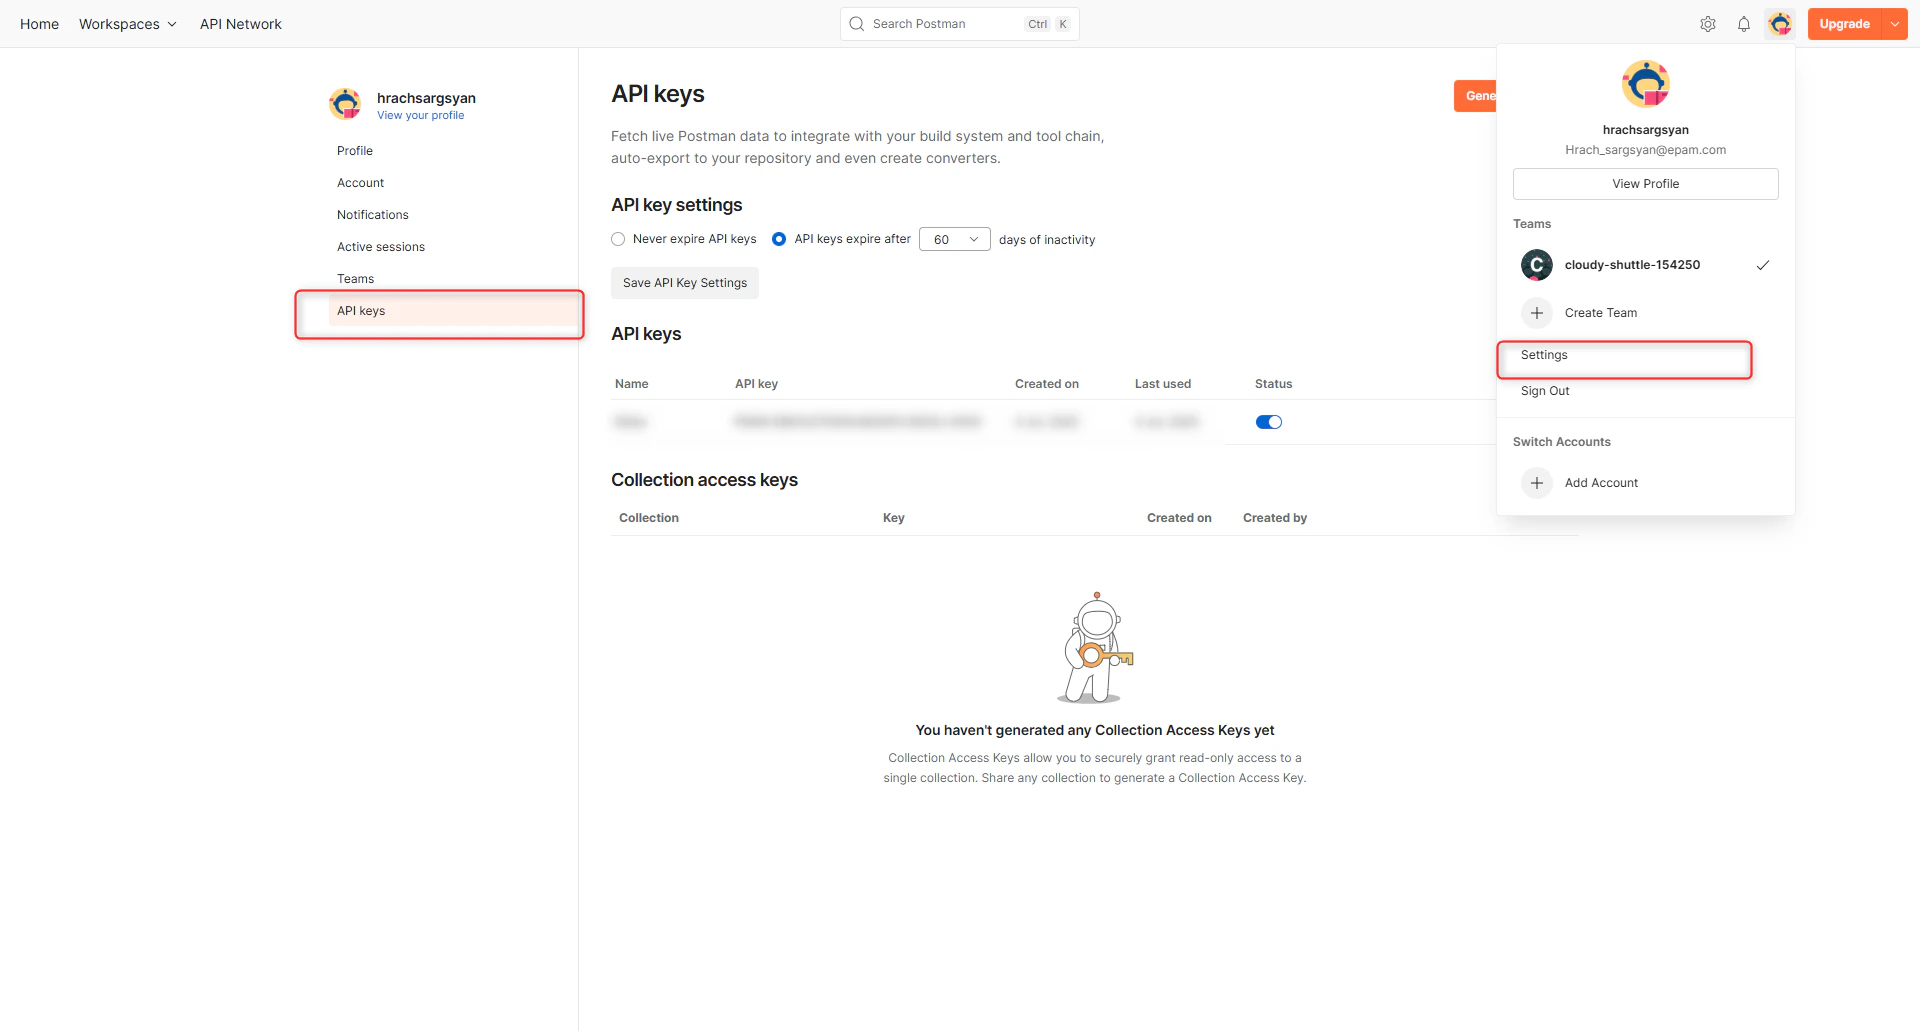
Task: Open the Upgrade button dropdown arrow
Action: (1896, 23)
